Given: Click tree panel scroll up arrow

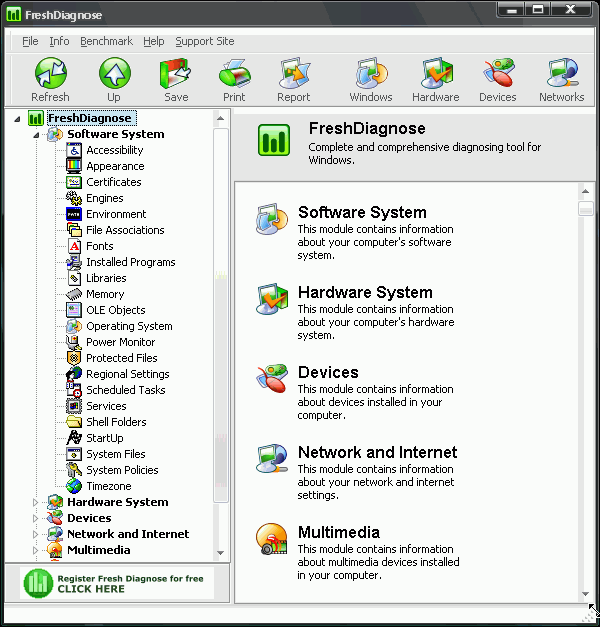Looking at the screenshot, I should point(220,118).
